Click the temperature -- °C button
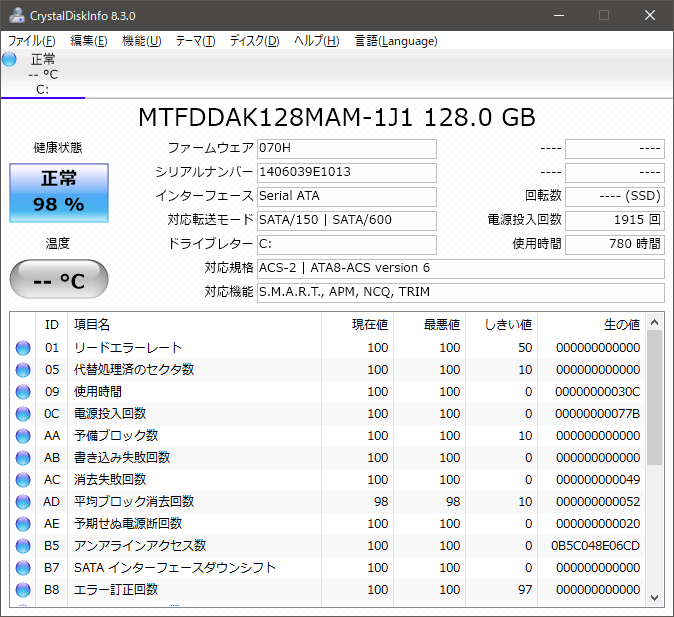 59,279
